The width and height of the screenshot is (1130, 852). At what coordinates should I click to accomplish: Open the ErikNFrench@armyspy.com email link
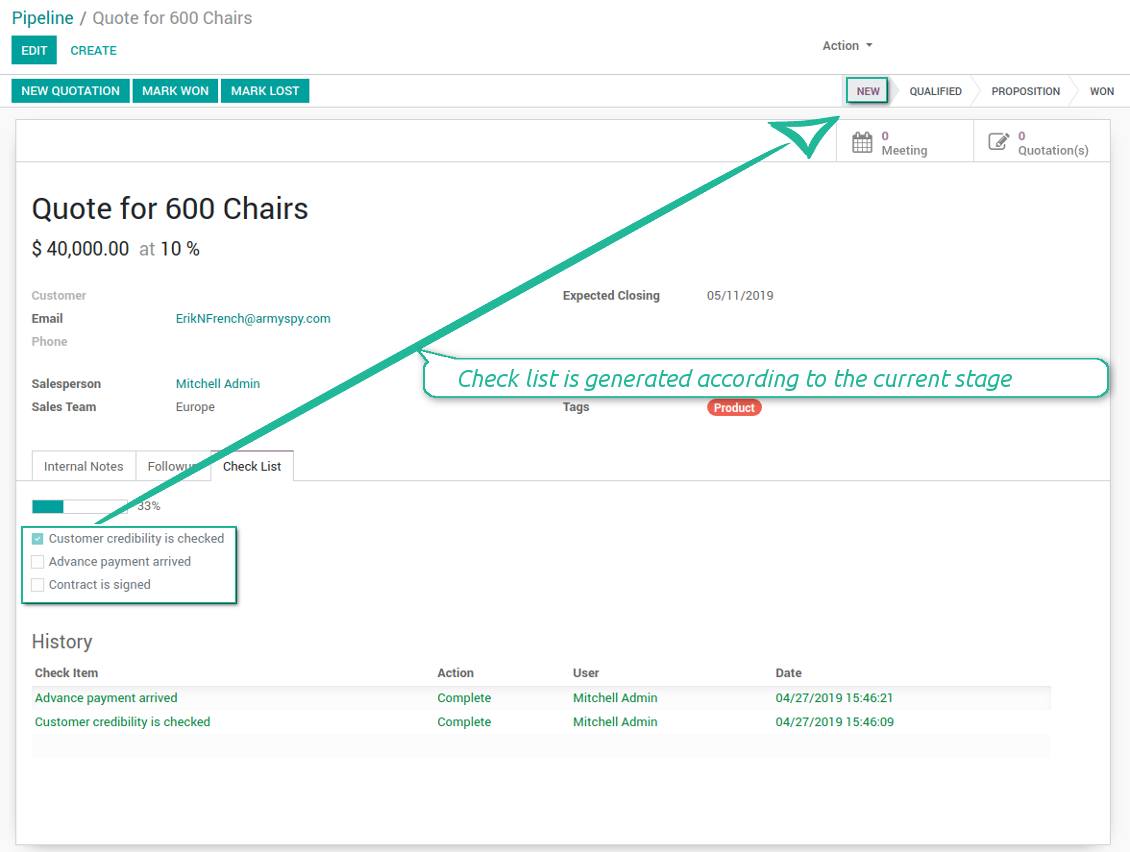253,319
